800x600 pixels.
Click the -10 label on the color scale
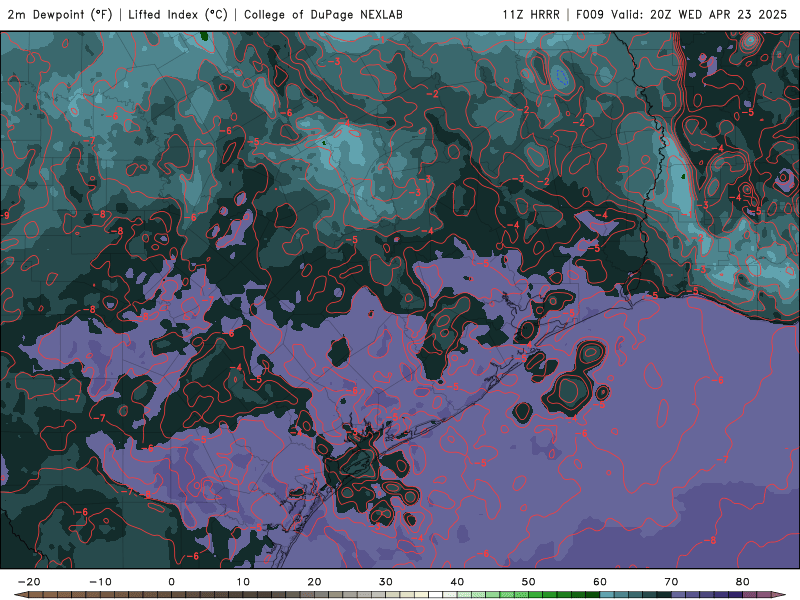[x=100, y=582]
